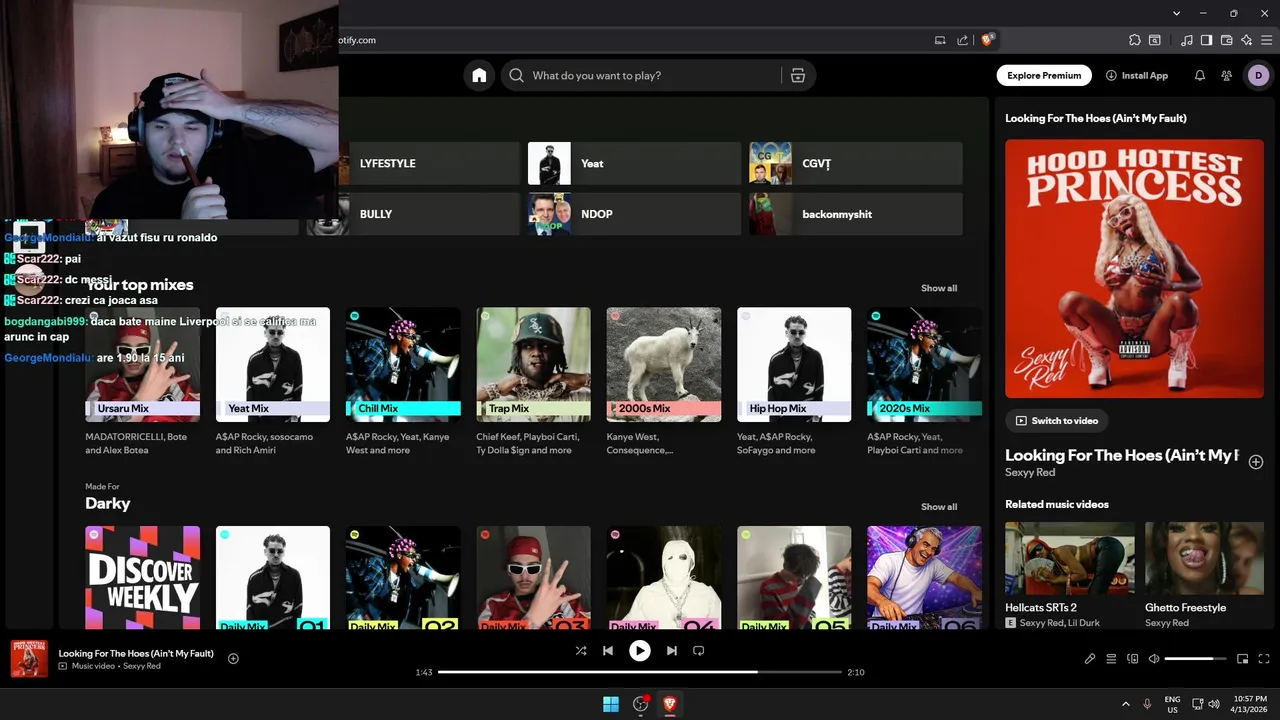1280x720 pixels.
Task: Mute Spotify with speaker icon
Action: tap(1154, 659)
